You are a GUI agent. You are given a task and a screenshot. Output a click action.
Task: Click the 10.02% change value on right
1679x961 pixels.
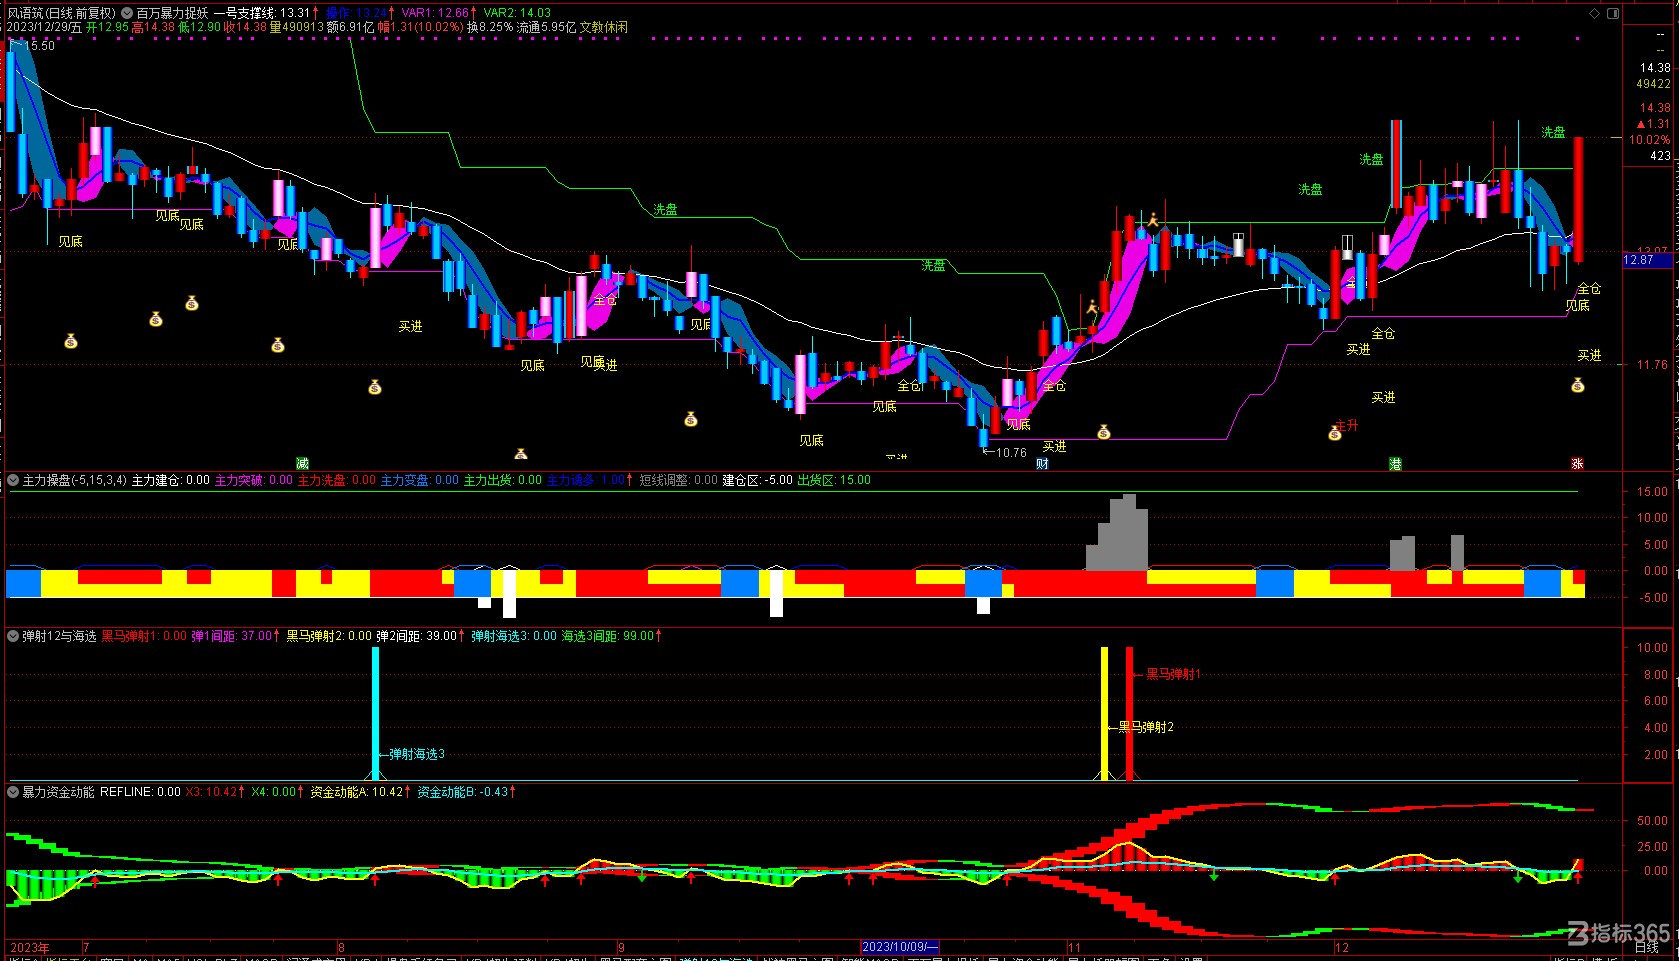pos(1649,140)
